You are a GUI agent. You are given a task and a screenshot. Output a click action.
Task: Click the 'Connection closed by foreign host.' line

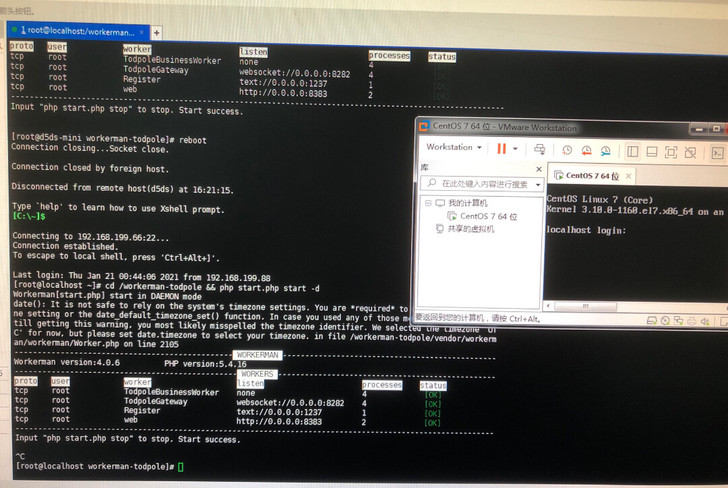coord(90,168)
